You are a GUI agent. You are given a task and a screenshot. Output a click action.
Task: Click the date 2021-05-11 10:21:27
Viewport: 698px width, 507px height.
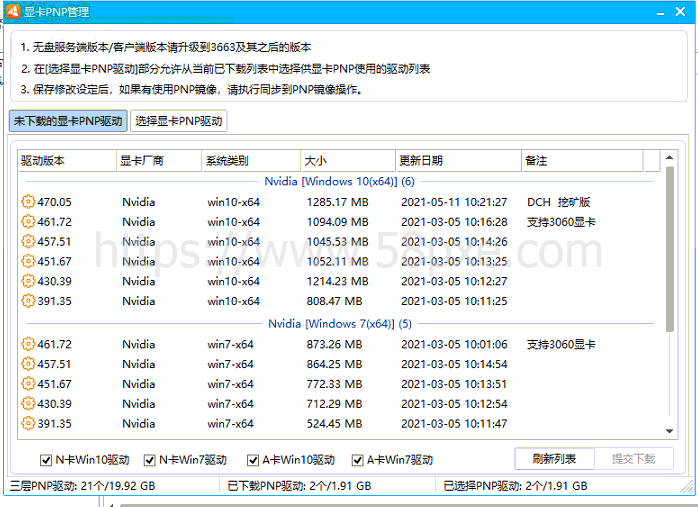tap(454, 202)
